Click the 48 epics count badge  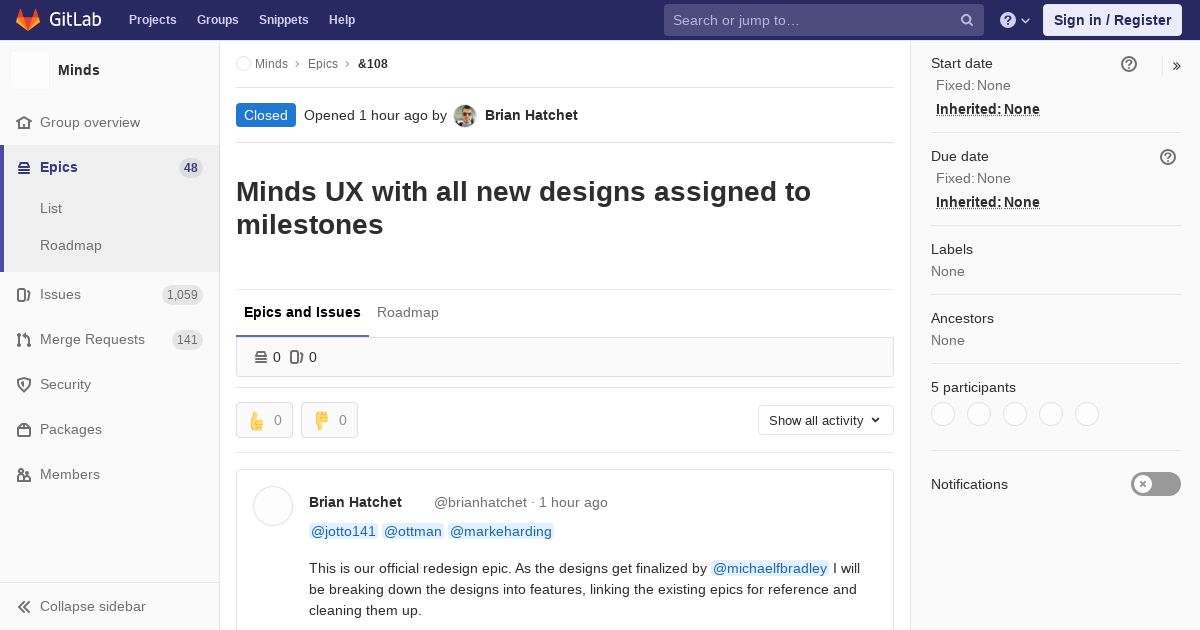pyautogui.click(x=191, y=168)
